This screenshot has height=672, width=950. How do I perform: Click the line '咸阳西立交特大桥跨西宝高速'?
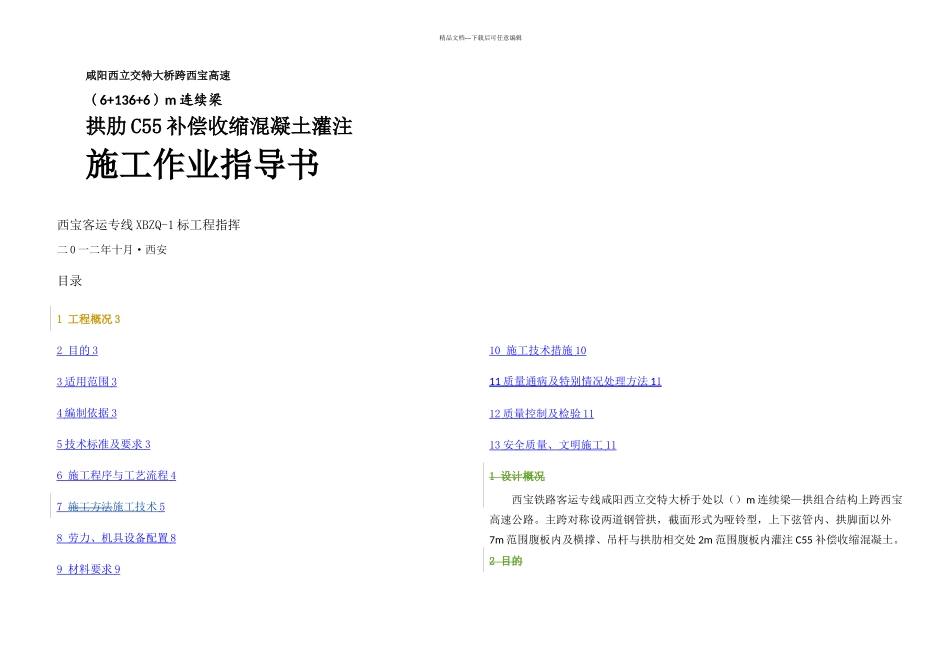pyautogui.click(x=158, y=76)
